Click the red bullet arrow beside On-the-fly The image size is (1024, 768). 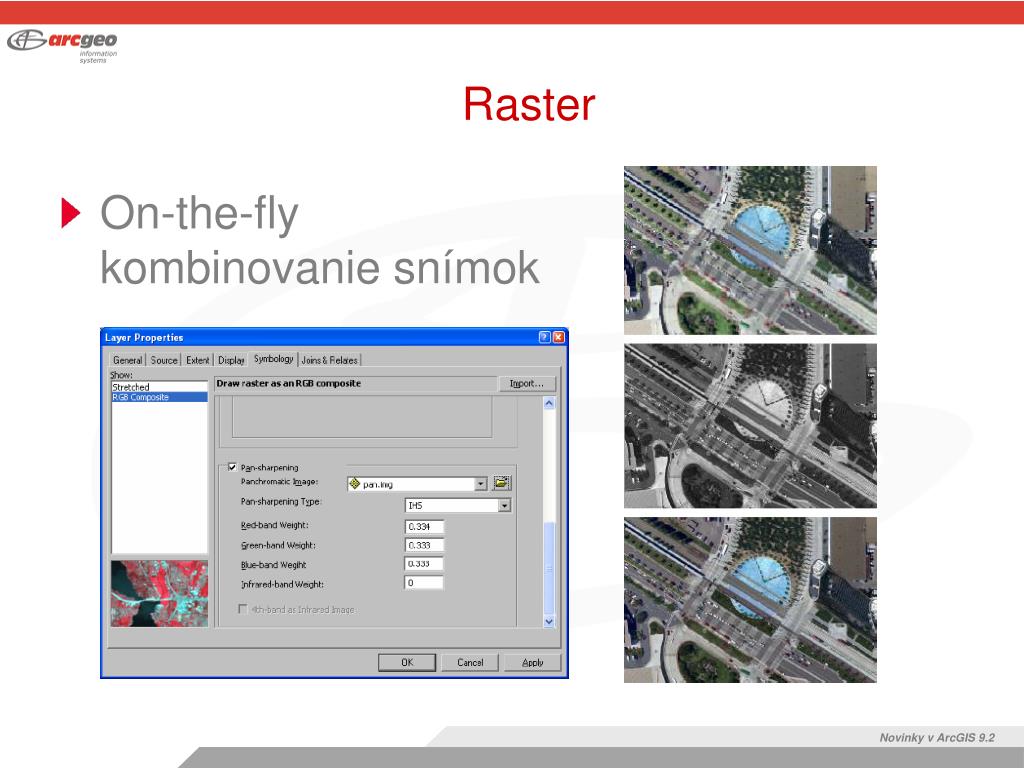[x=71, y=213]
